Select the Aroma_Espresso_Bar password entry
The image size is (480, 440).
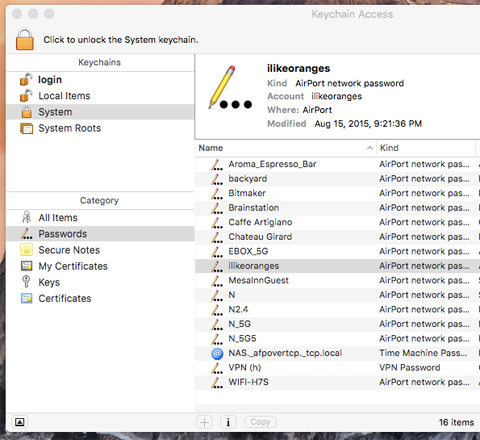(x=337, y=164)
